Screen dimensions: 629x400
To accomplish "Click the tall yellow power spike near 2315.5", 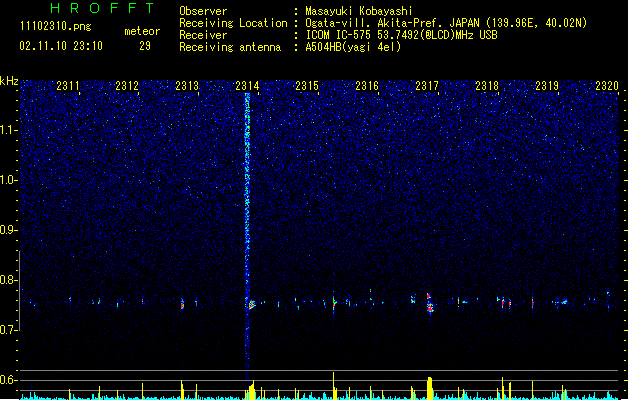I will pos(334,386).
